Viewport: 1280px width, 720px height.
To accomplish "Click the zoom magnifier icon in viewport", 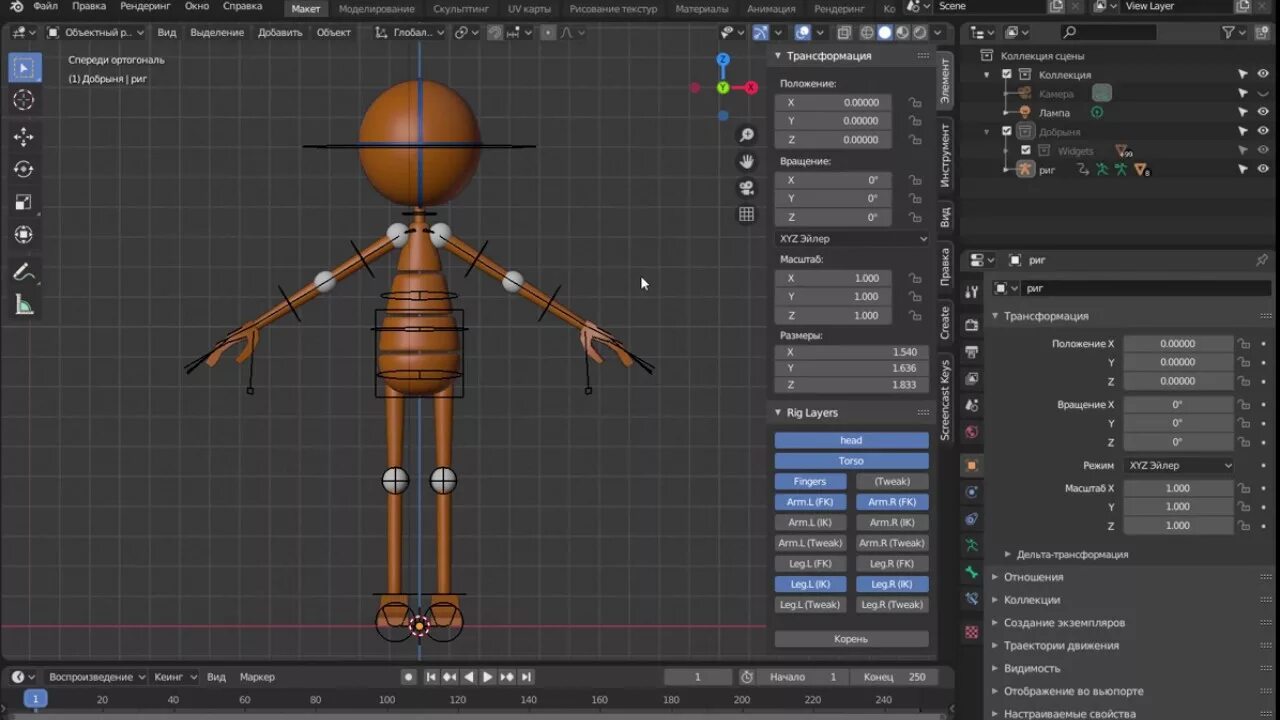I will tap(746, 135).
